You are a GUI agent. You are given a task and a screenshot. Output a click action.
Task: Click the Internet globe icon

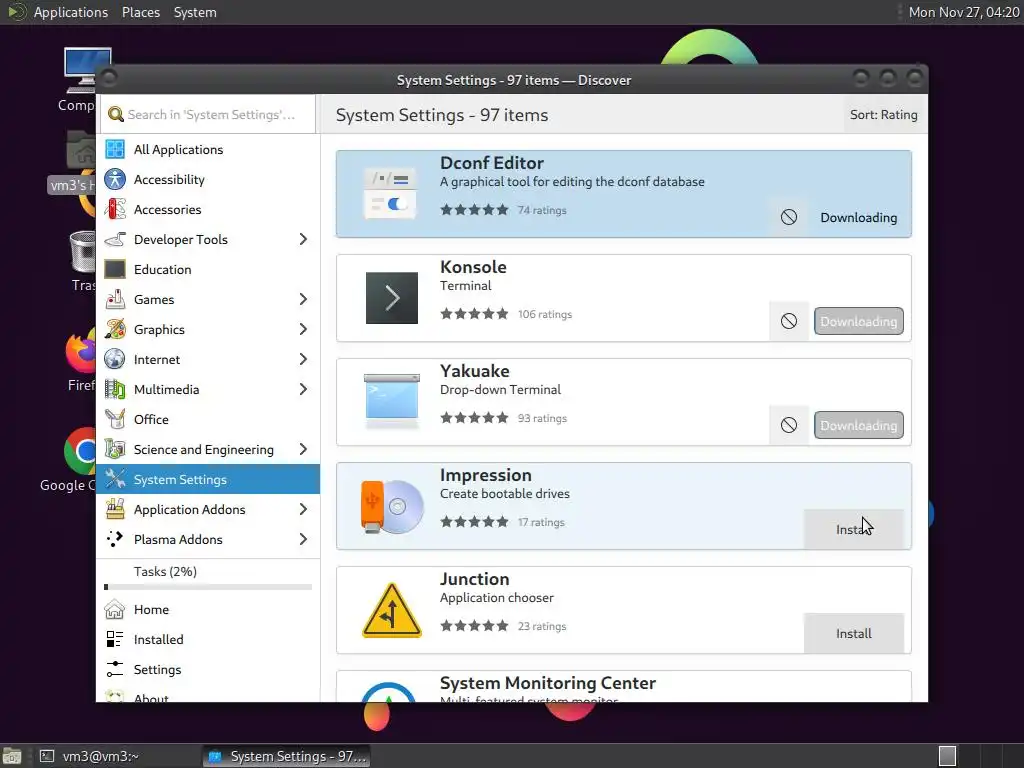tap(115, 360)
